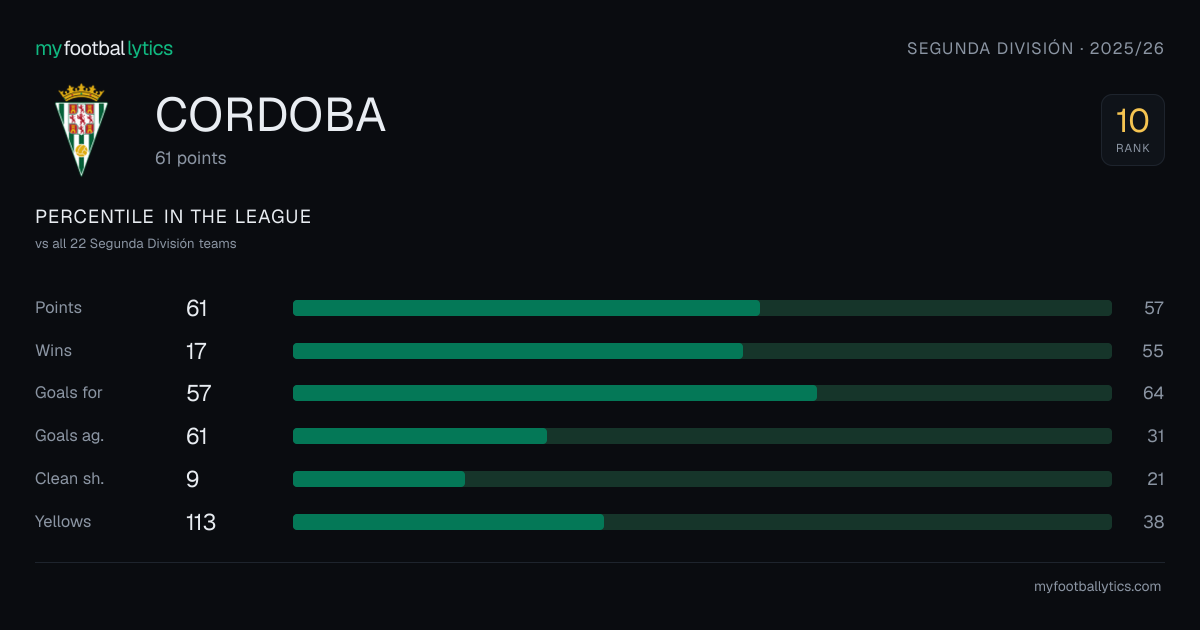Select the Segunda División 2025/26 label
Image resolution: width=1200 pixels, height=630 pixels.
(1035, 48)
